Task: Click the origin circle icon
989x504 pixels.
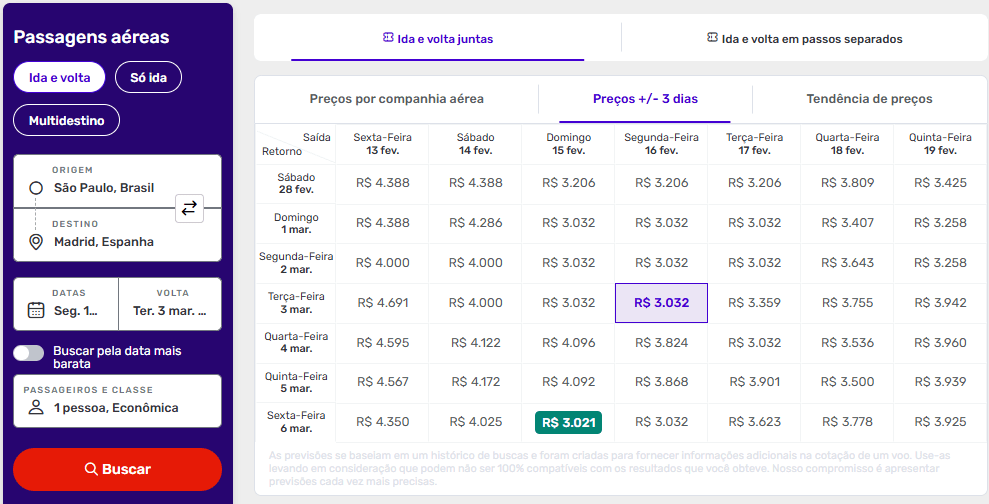Action: click(36, 188)
